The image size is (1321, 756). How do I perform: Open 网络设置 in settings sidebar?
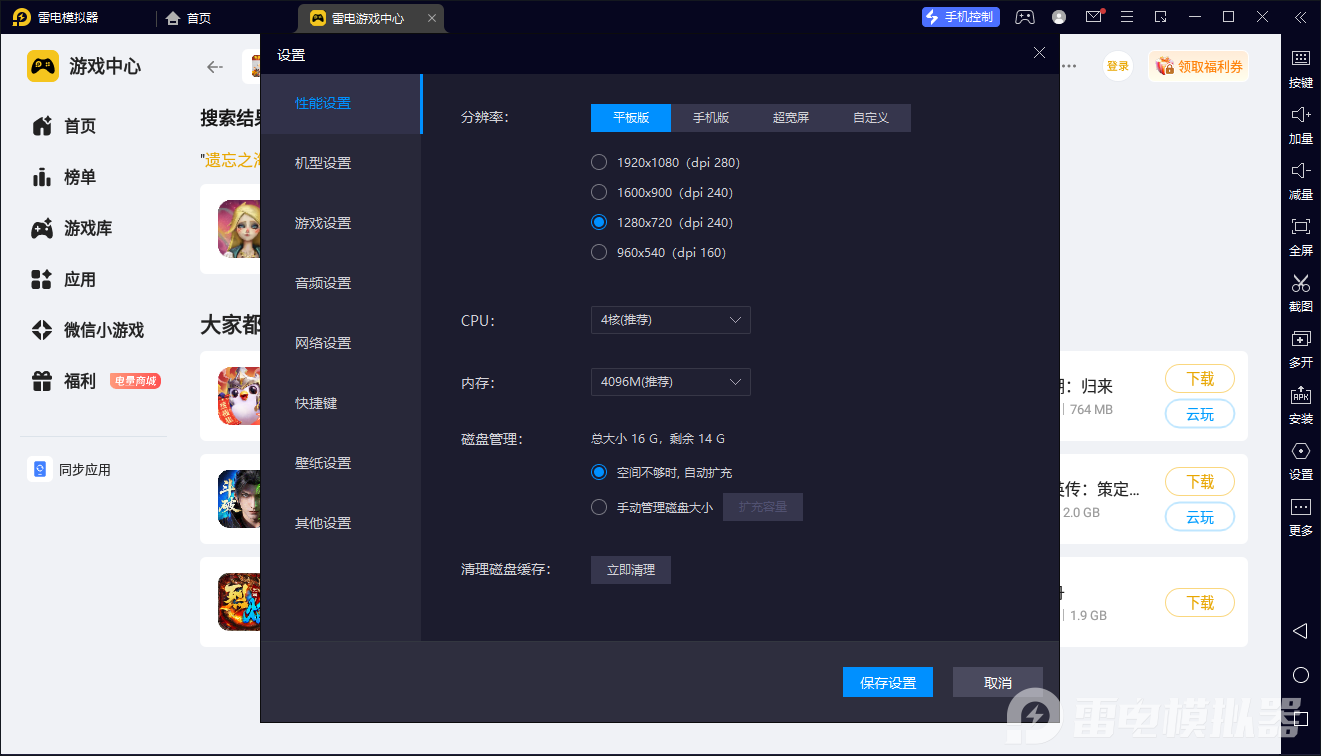[323, 343]
